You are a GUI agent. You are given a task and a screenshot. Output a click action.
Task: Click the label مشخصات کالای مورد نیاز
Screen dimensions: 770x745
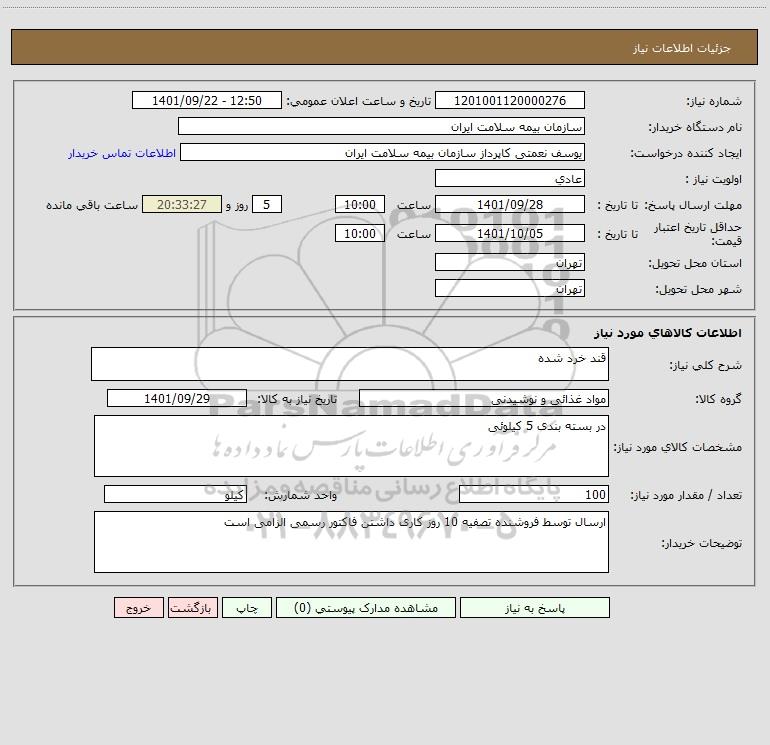pyautogui.click(x=678, y=447)
